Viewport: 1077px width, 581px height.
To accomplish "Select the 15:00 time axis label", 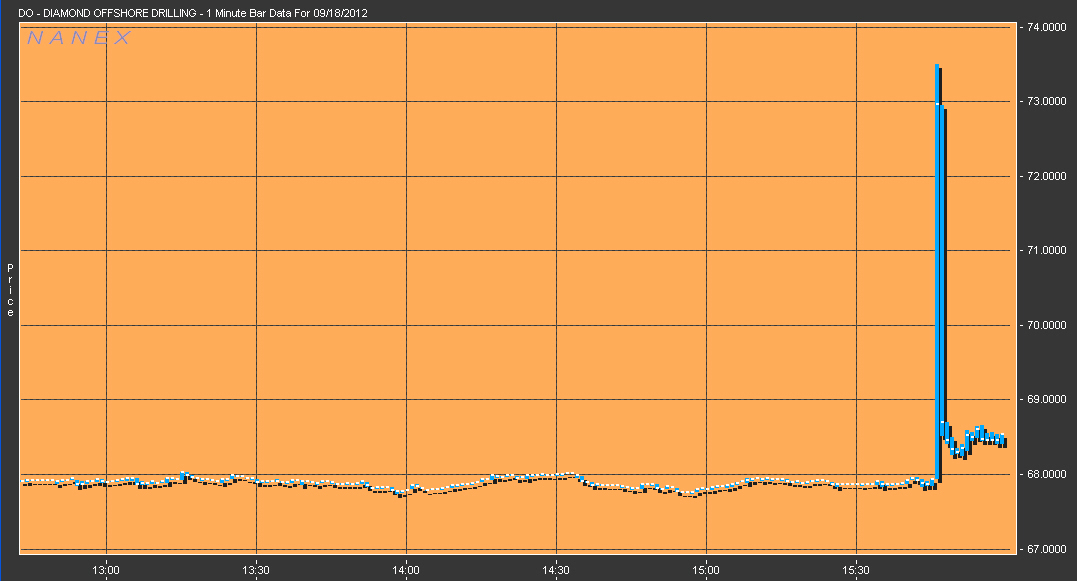I will tap(706, 570).
